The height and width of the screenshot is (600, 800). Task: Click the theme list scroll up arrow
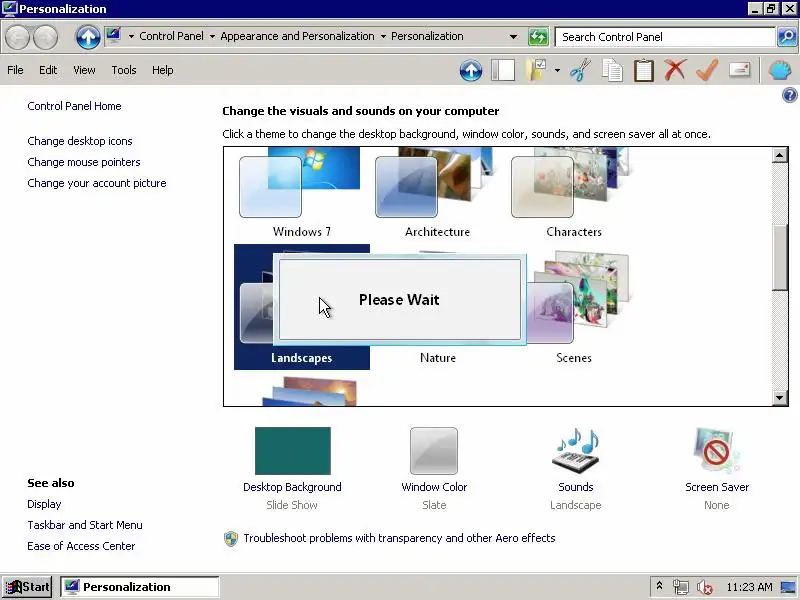(780, 155)
